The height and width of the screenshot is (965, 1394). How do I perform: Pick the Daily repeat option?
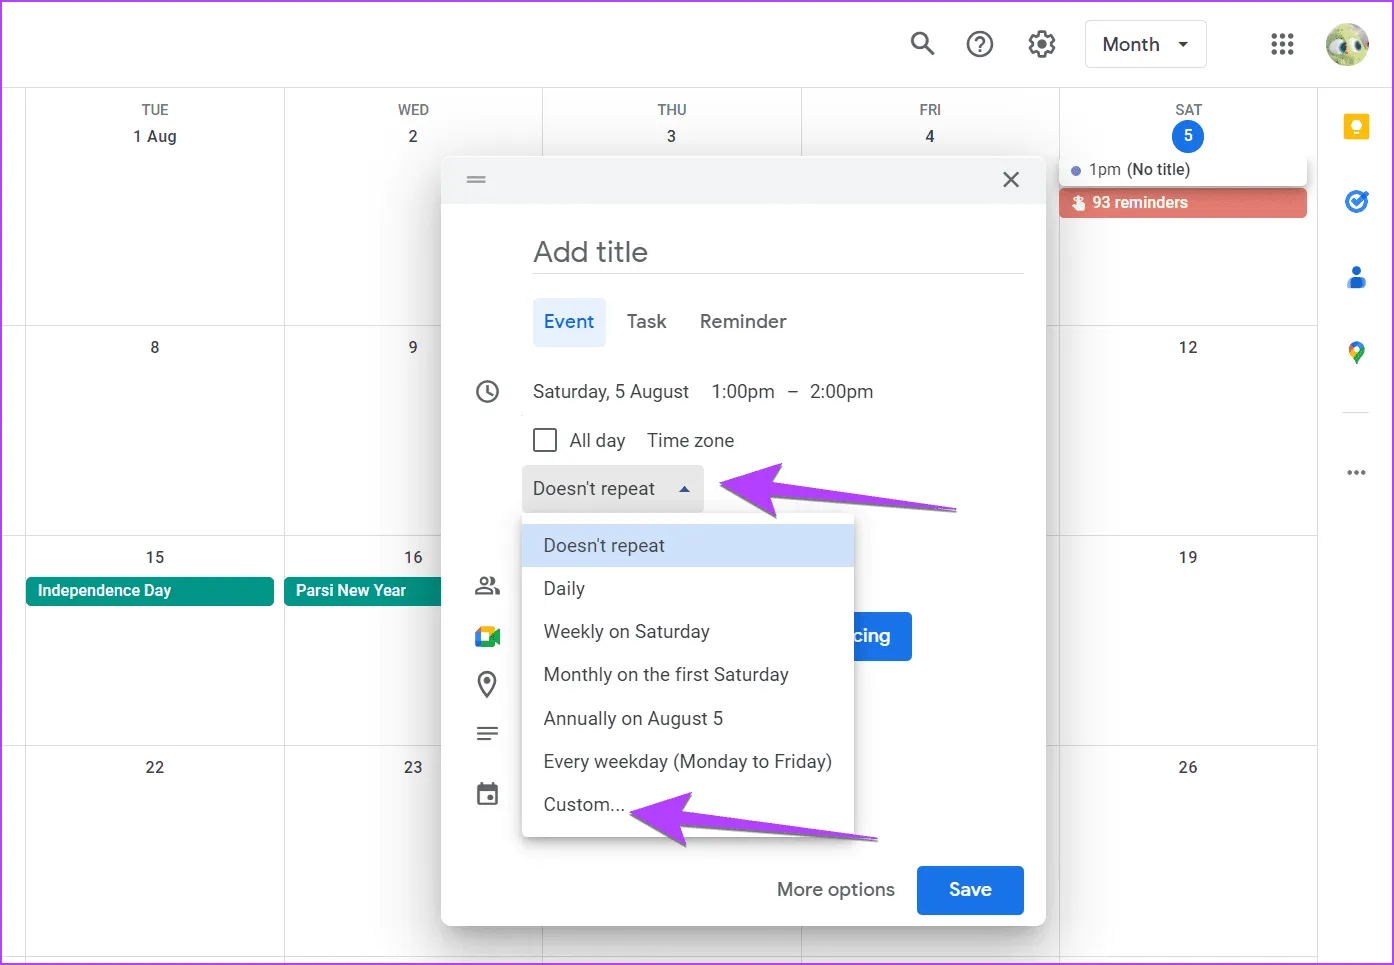coord(564,589)
